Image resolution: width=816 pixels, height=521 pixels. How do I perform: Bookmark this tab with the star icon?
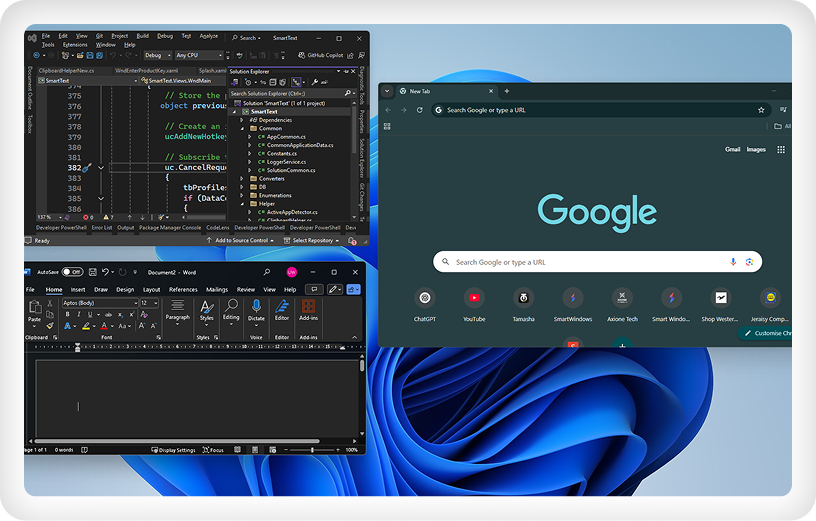(761, 110)
